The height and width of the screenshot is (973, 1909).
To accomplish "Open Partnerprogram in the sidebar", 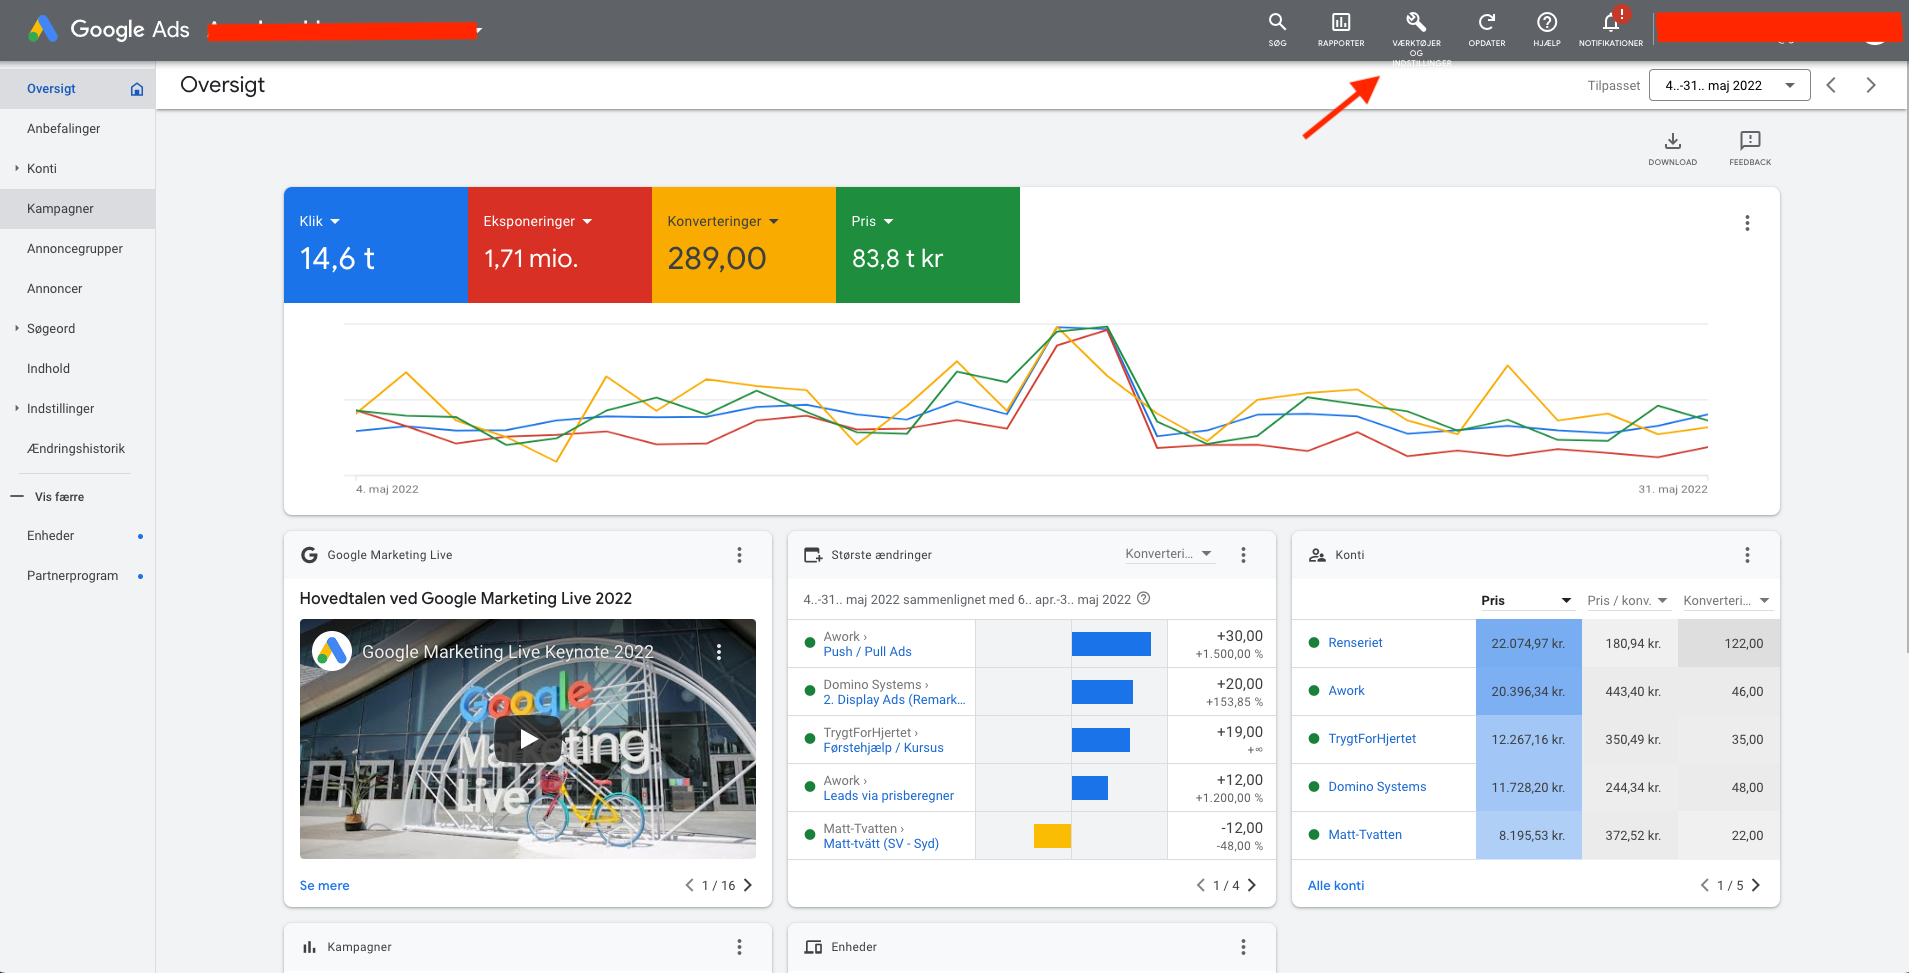I will [x=77, y=576].
